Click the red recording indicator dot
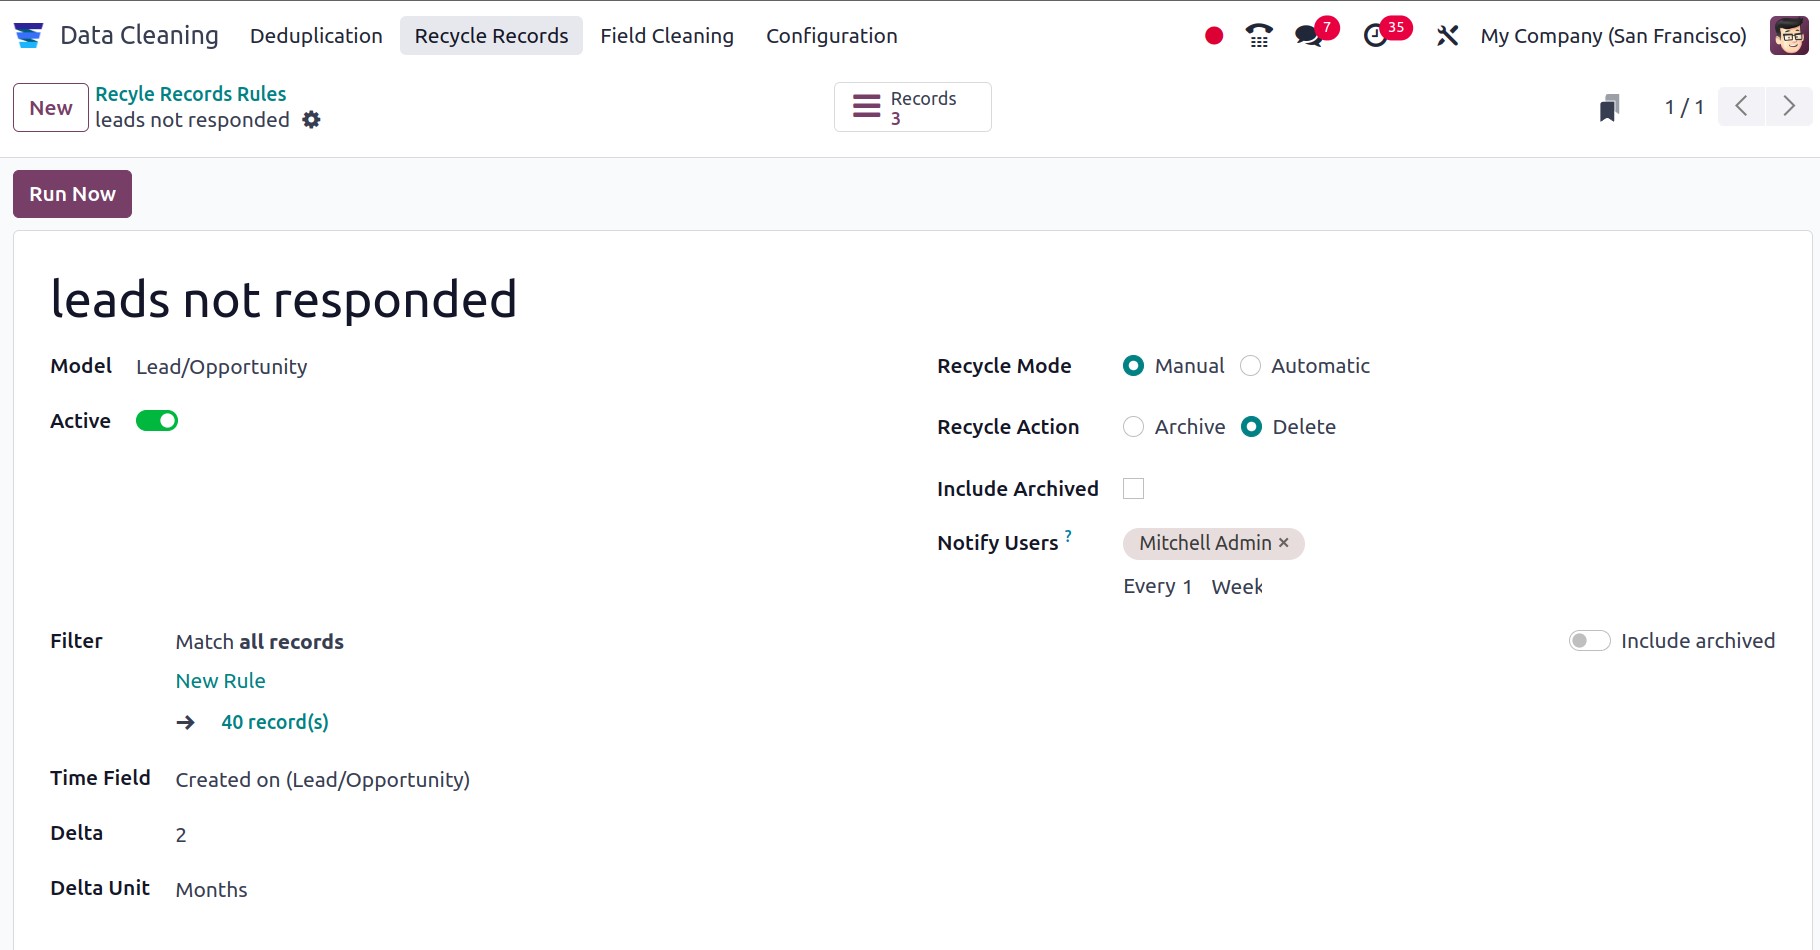This screenshot has height=950, width=1820. tap(1213, 34)
